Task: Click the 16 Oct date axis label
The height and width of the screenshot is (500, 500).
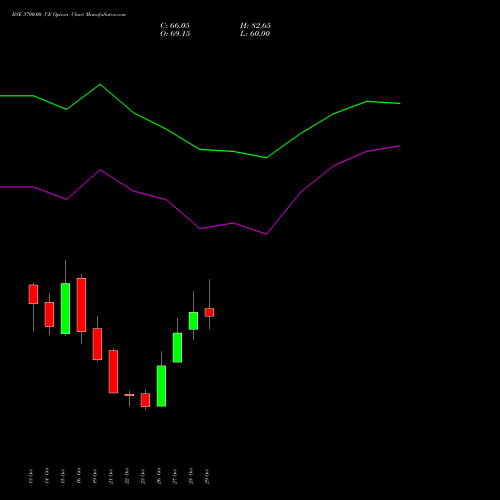Action: [79, 476]
